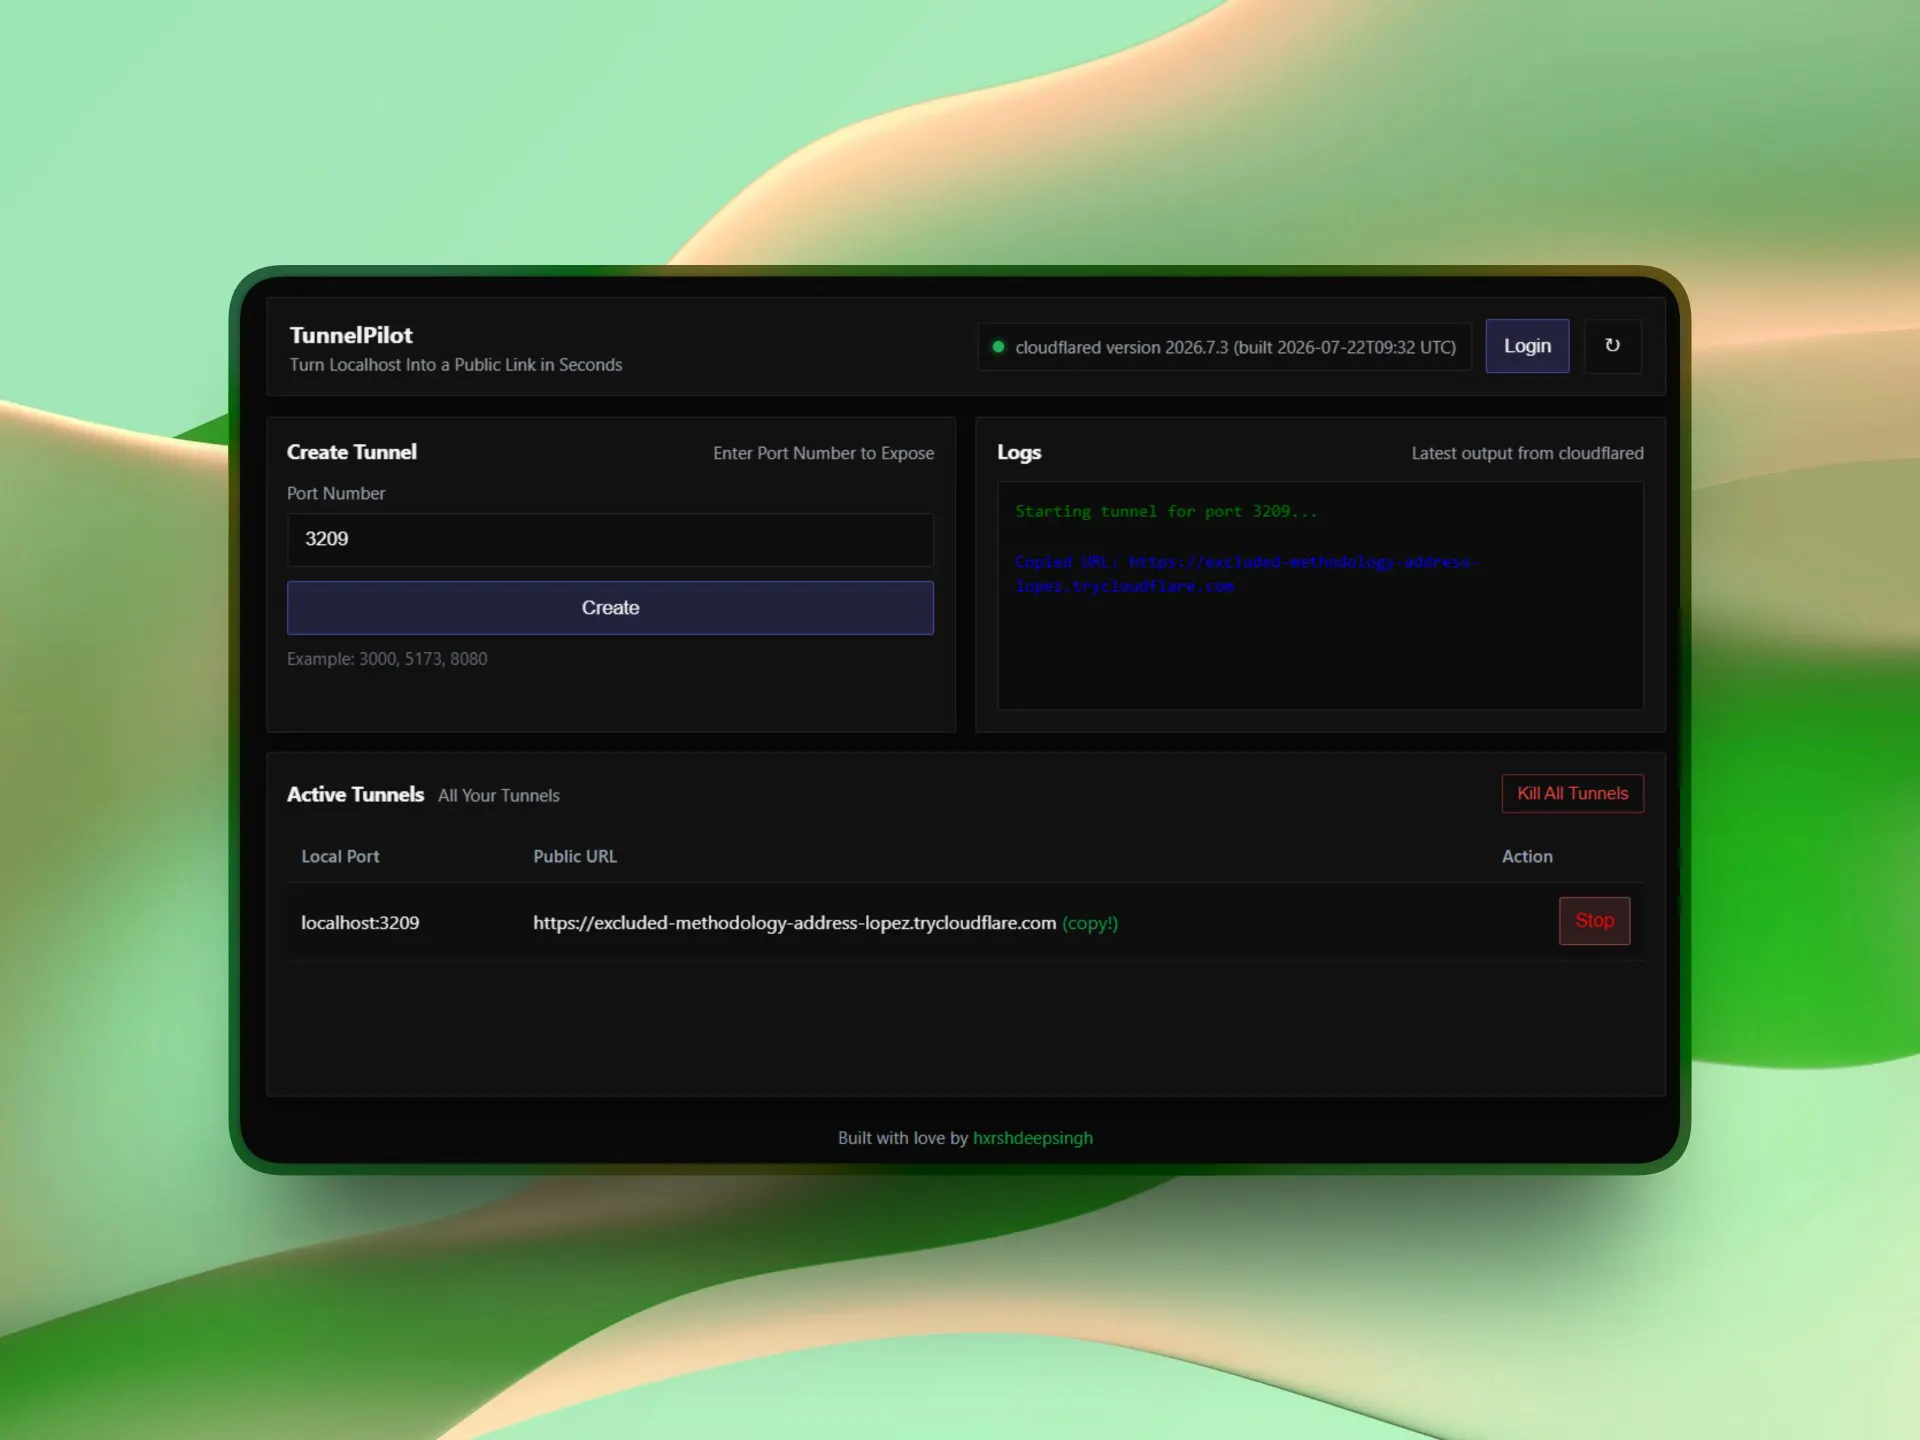
Task: Click the 'Example: 3000, 5173, 8080' hint
Action: tap(387, 659)
